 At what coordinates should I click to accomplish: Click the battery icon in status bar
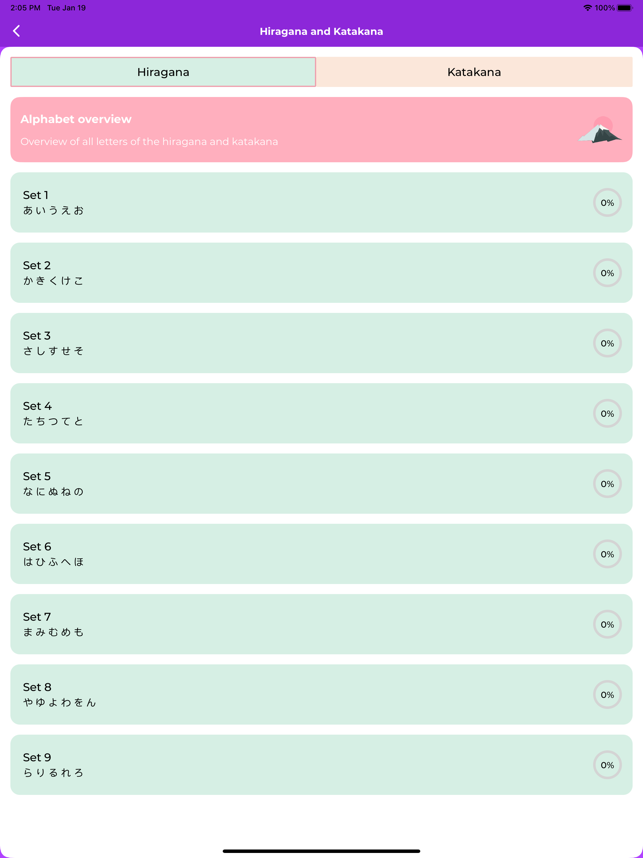pyautogui.click(x=624, y=8)
